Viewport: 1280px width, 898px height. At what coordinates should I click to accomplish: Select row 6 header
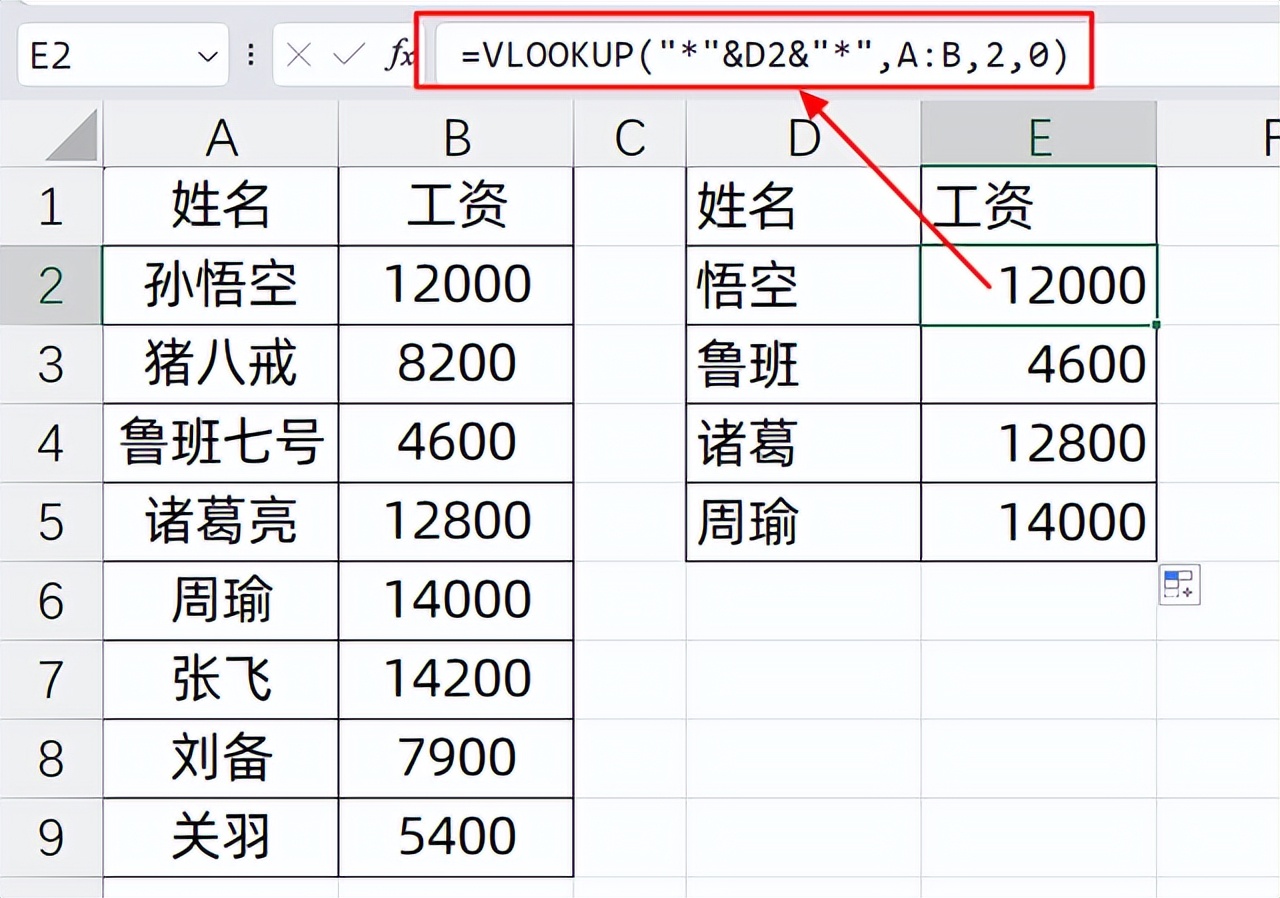[51, 601]
